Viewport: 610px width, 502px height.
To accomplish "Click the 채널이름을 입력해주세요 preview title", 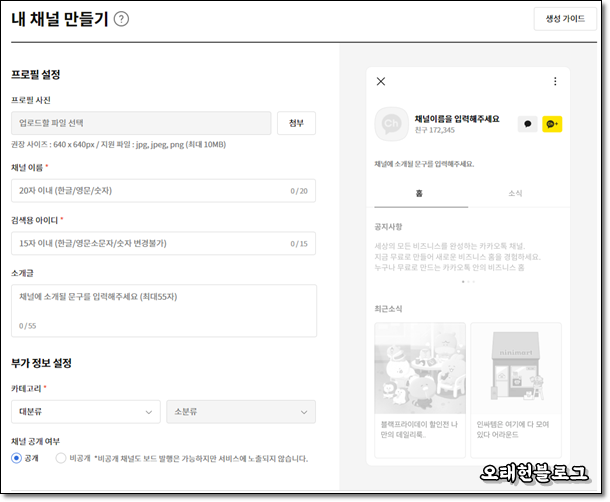I will 457,119.
